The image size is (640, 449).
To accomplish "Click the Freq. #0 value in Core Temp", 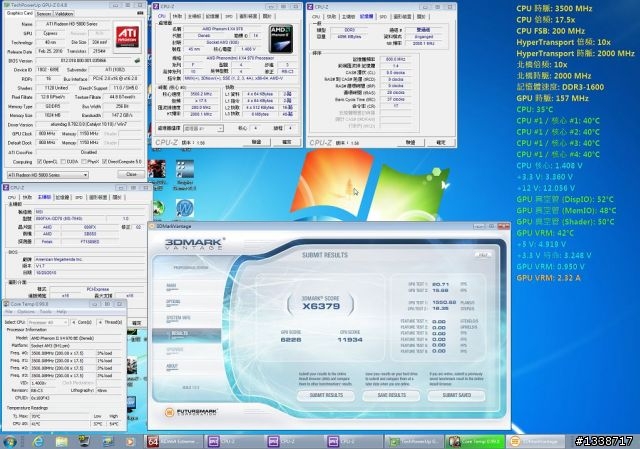I will [x=62, y=353].
